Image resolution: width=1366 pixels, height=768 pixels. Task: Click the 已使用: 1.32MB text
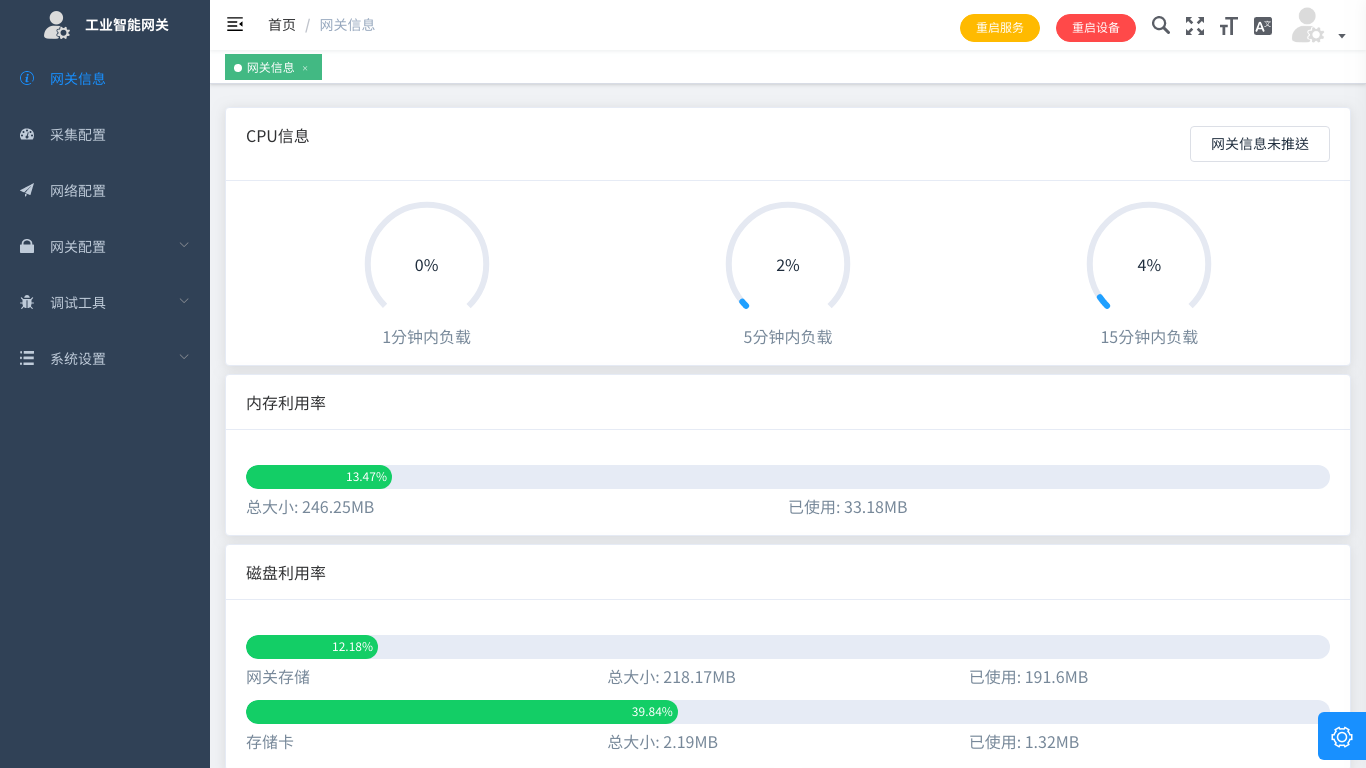click(1024, 742)
